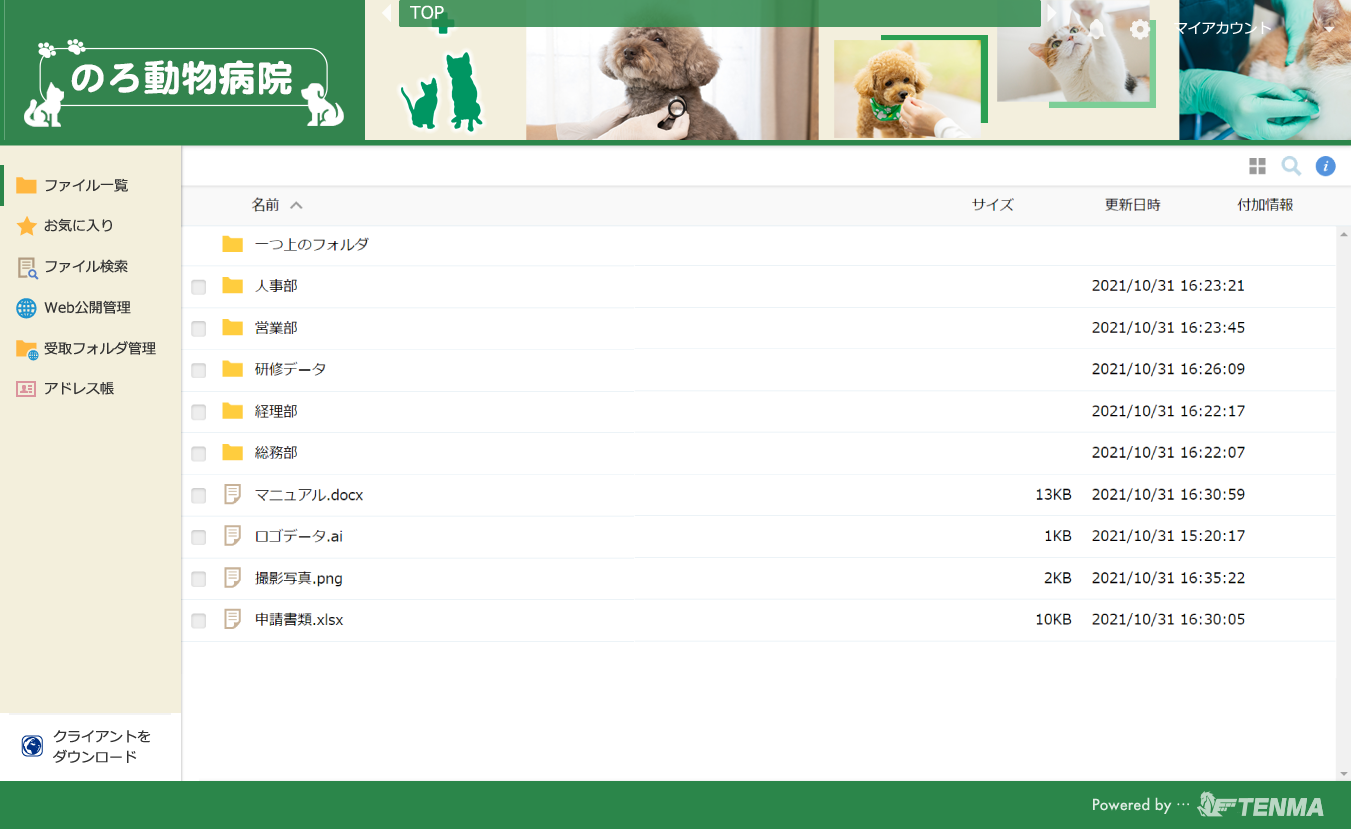Select the 撮影写真.png checkbox

(x=199, y=579)
